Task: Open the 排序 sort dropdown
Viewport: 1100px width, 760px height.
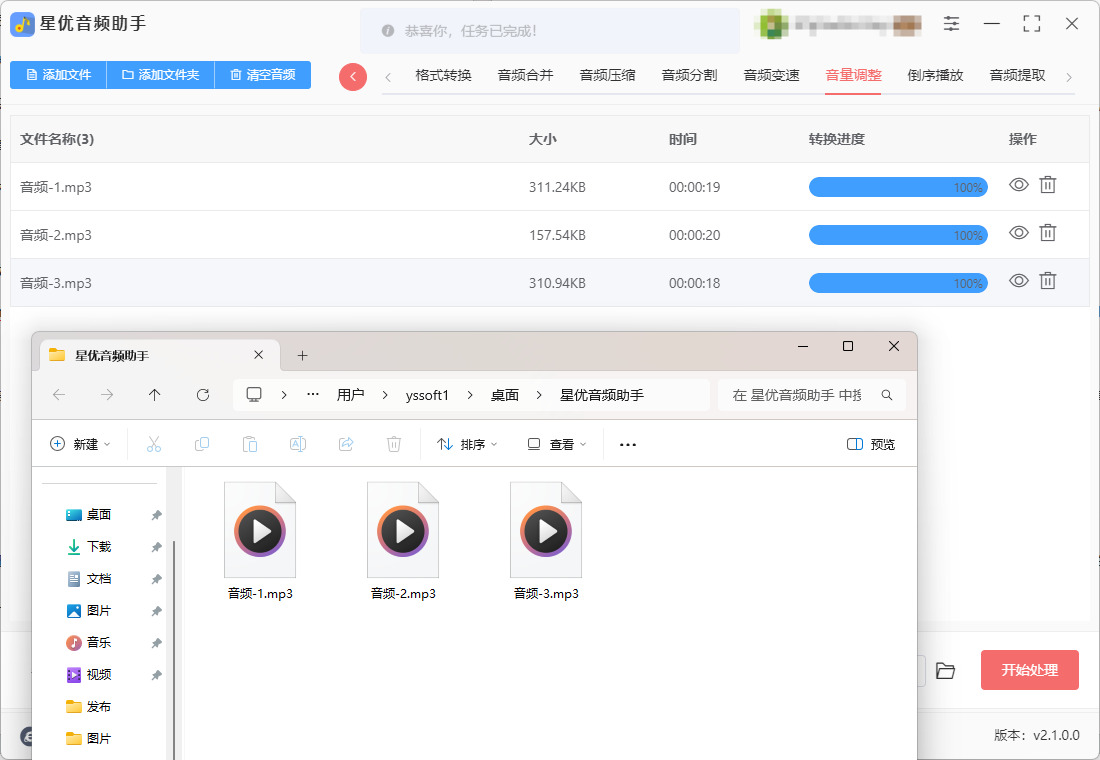Action: pyautogui.click(x=467, y=444)
